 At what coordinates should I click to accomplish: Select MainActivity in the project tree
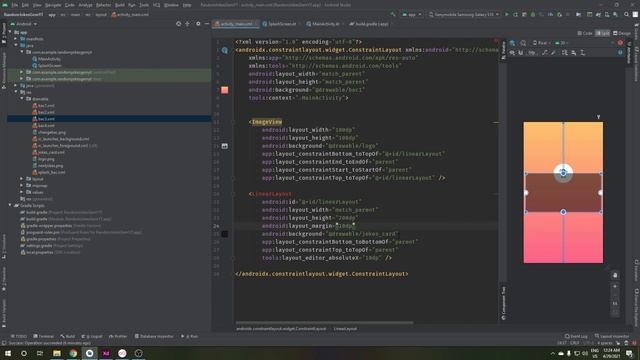(x=49, y=59)
